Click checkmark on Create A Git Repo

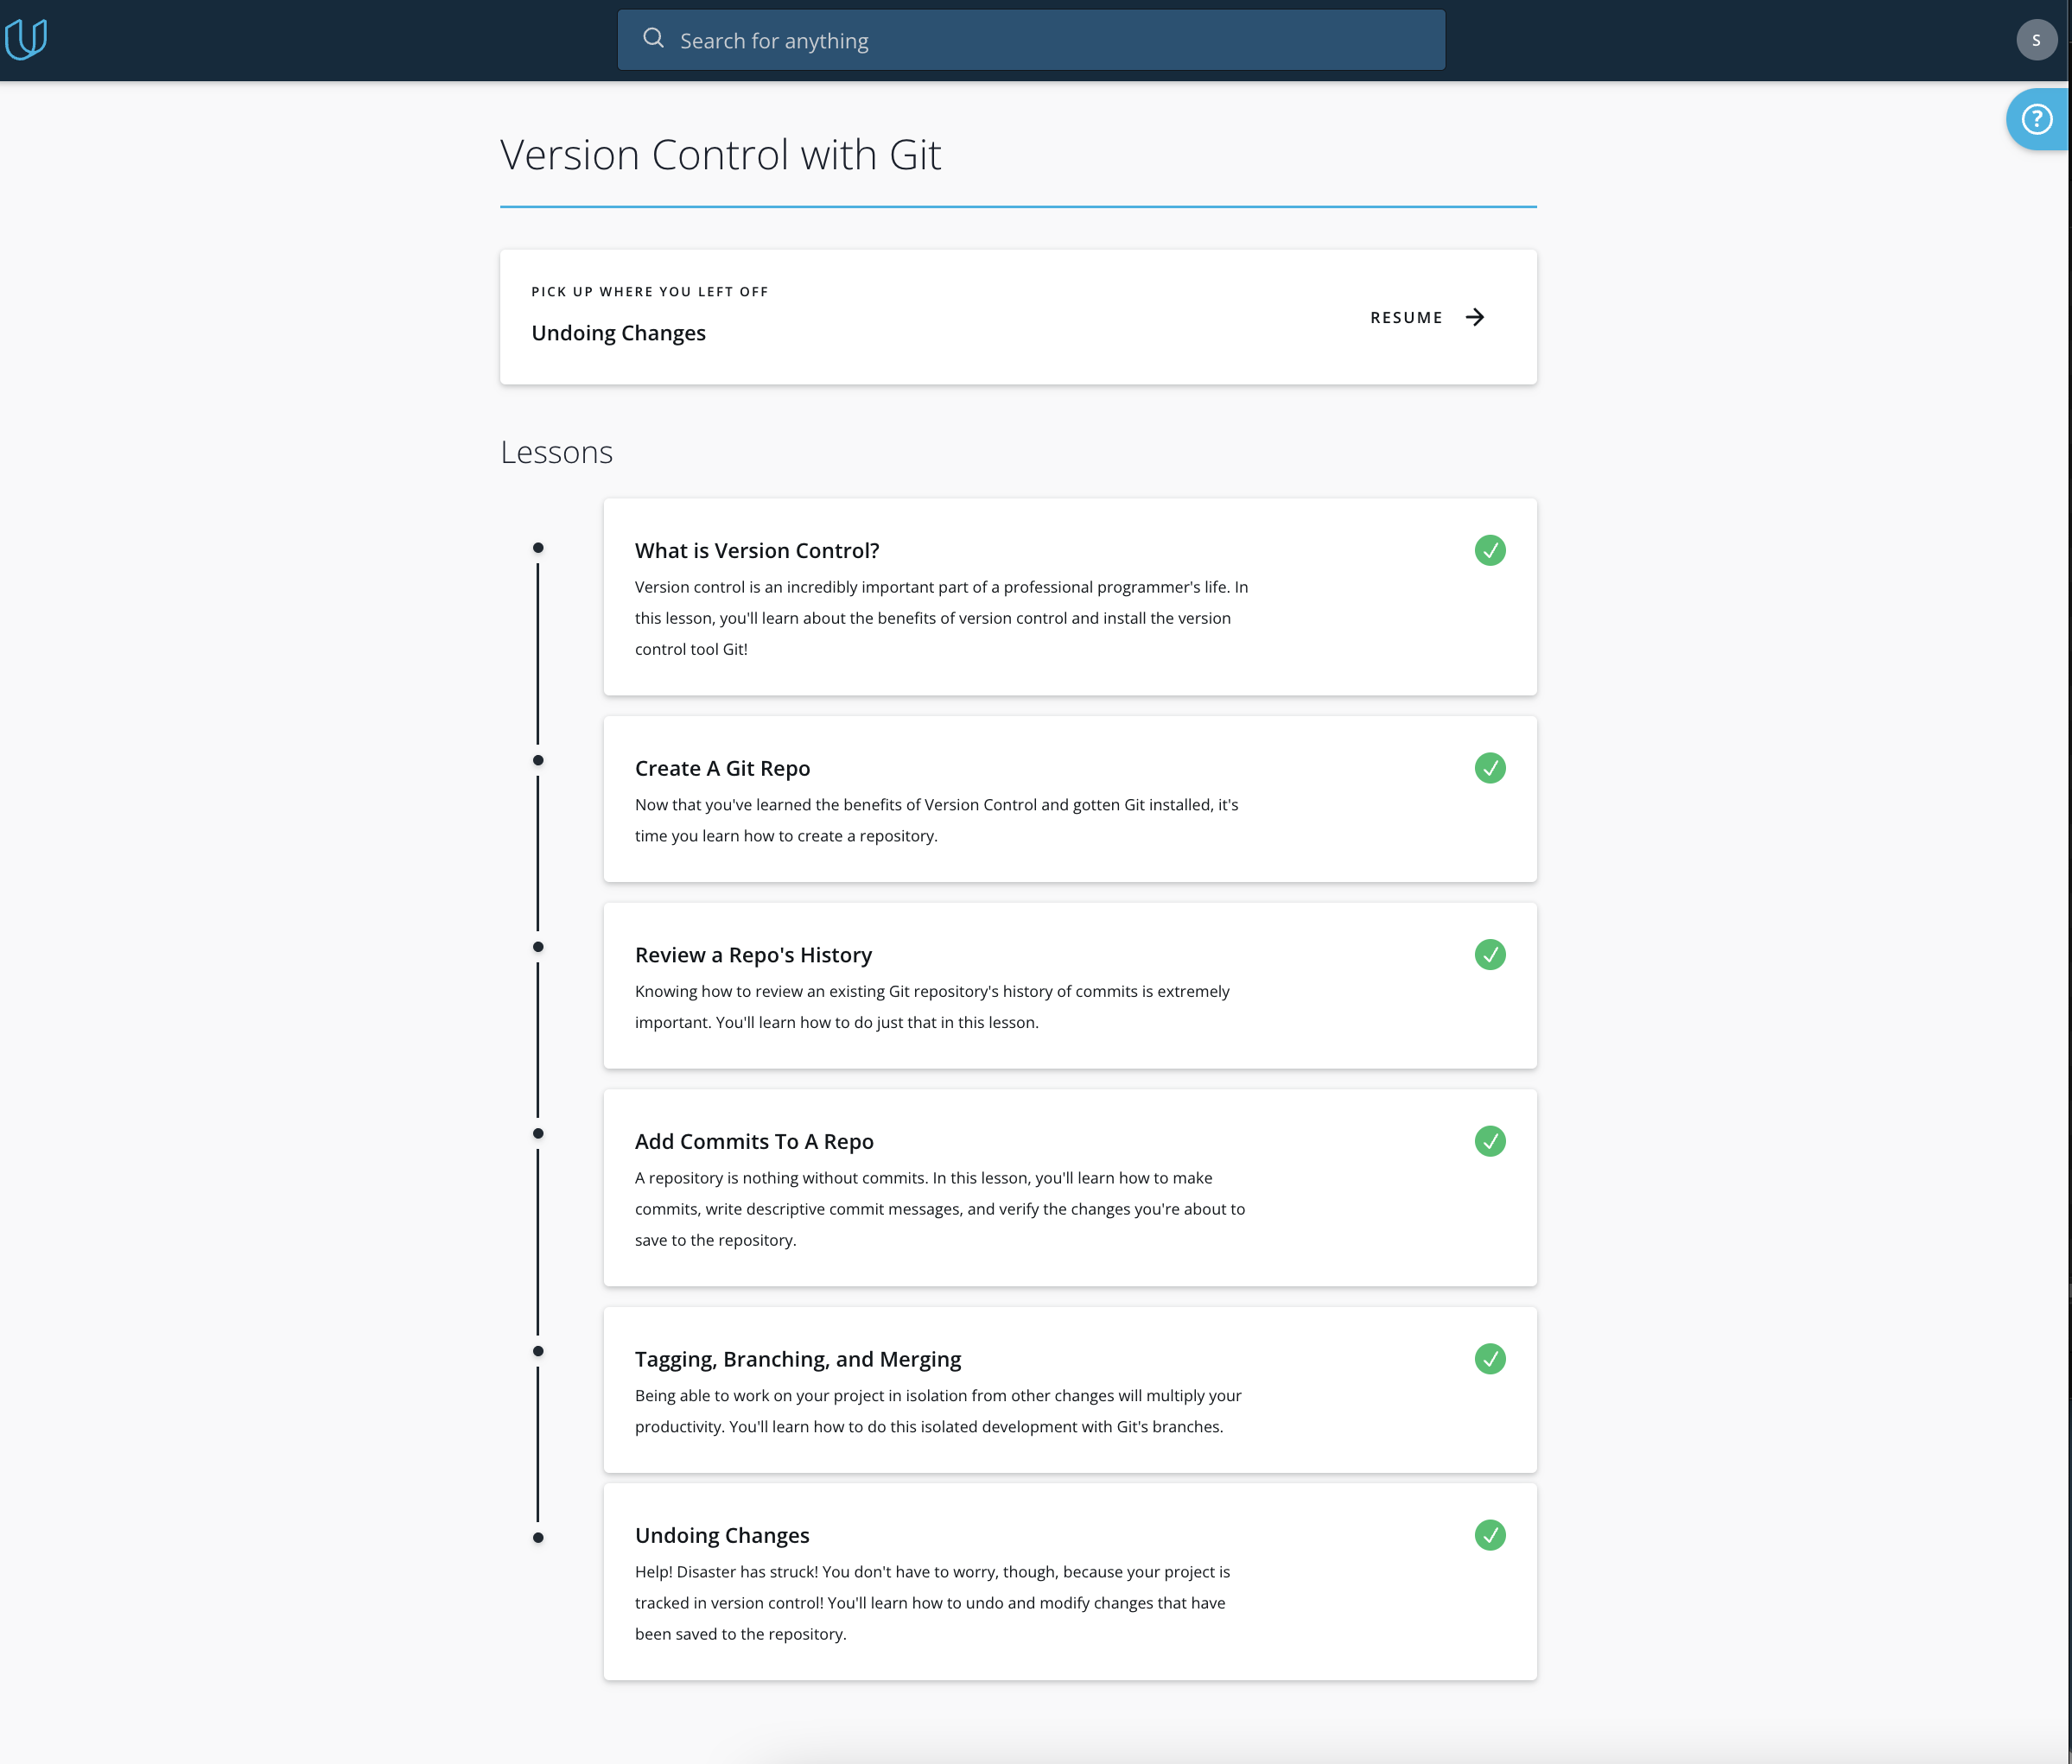coord(1490,768)
